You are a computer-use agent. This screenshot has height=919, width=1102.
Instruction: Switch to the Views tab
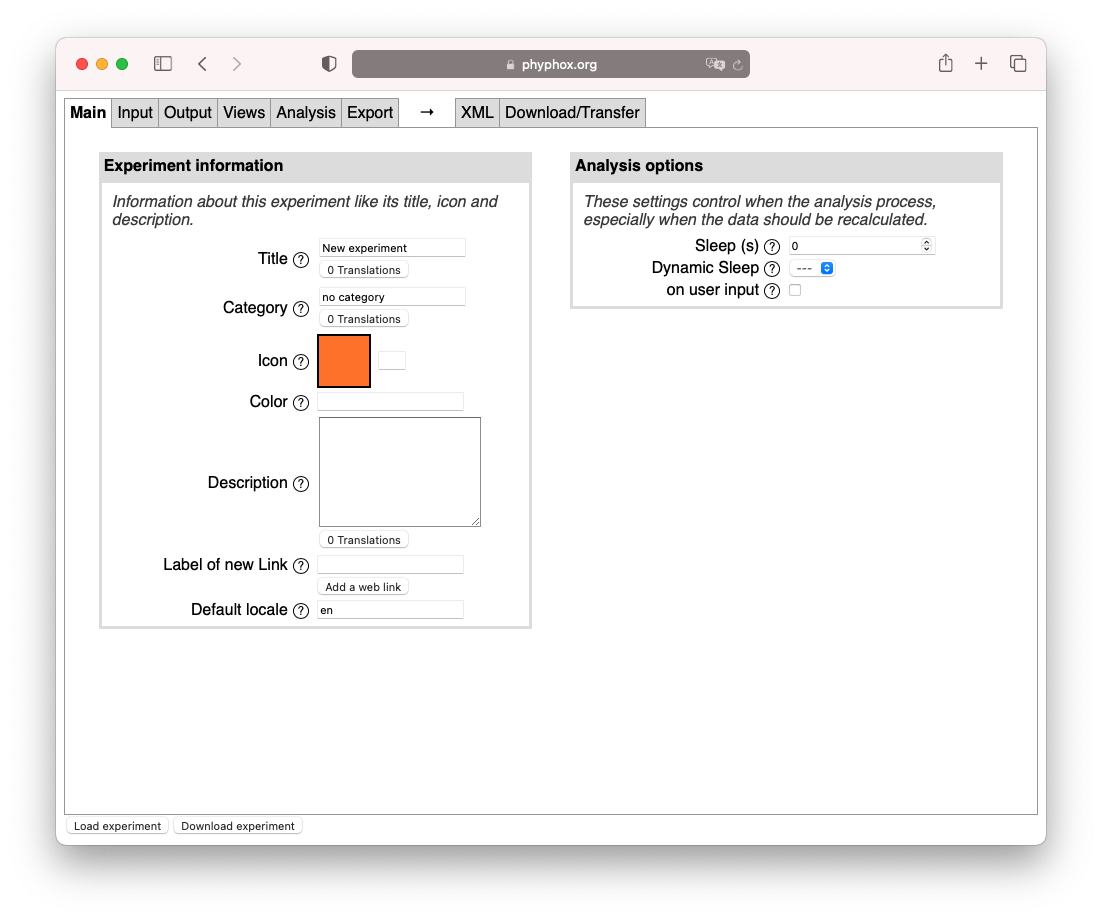click(x=244, y=113)
